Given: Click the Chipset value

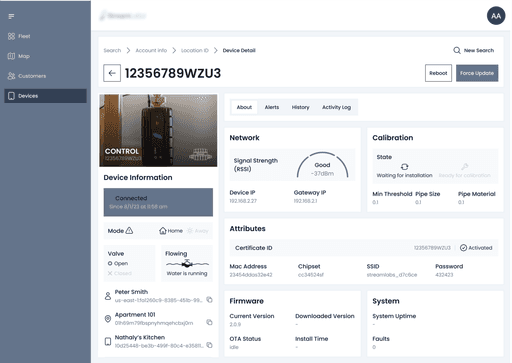Looking at the screenshot, I should [311, 275].
